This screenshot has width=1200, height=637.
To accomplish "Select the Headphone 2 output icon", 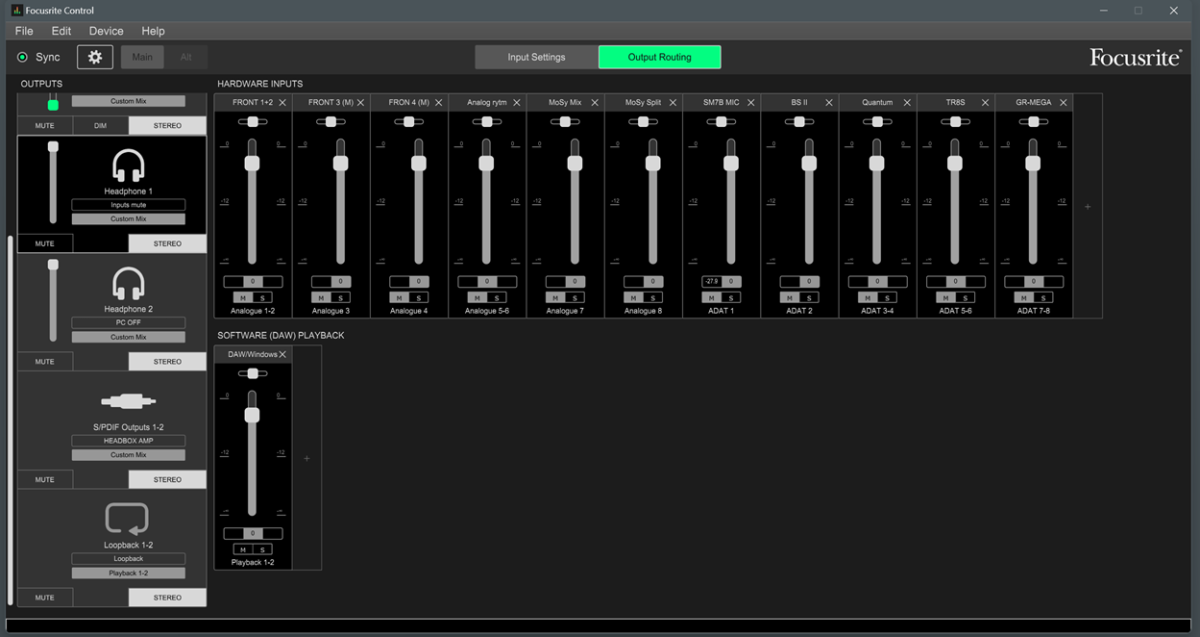I will click(x=128, y=283).
